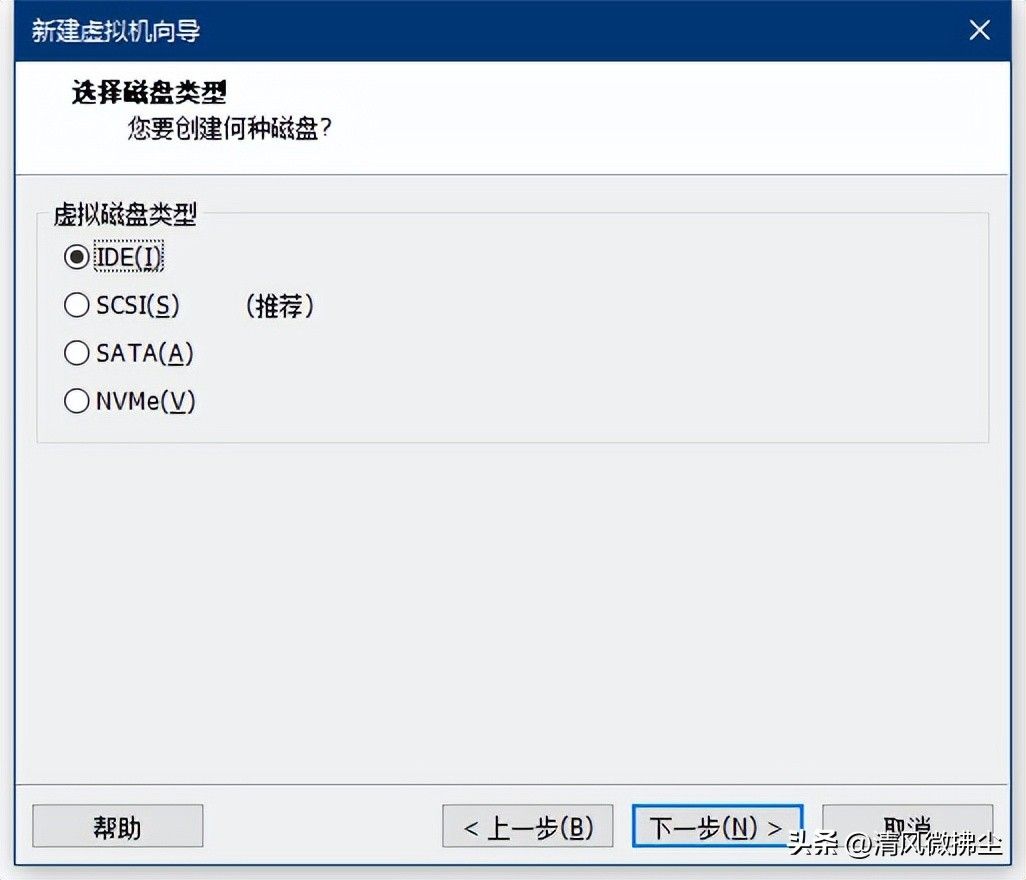Close the 新建虚拟机向导 dialog
The height and width of the screenshot is (880, 1026).
pos(979,30)
